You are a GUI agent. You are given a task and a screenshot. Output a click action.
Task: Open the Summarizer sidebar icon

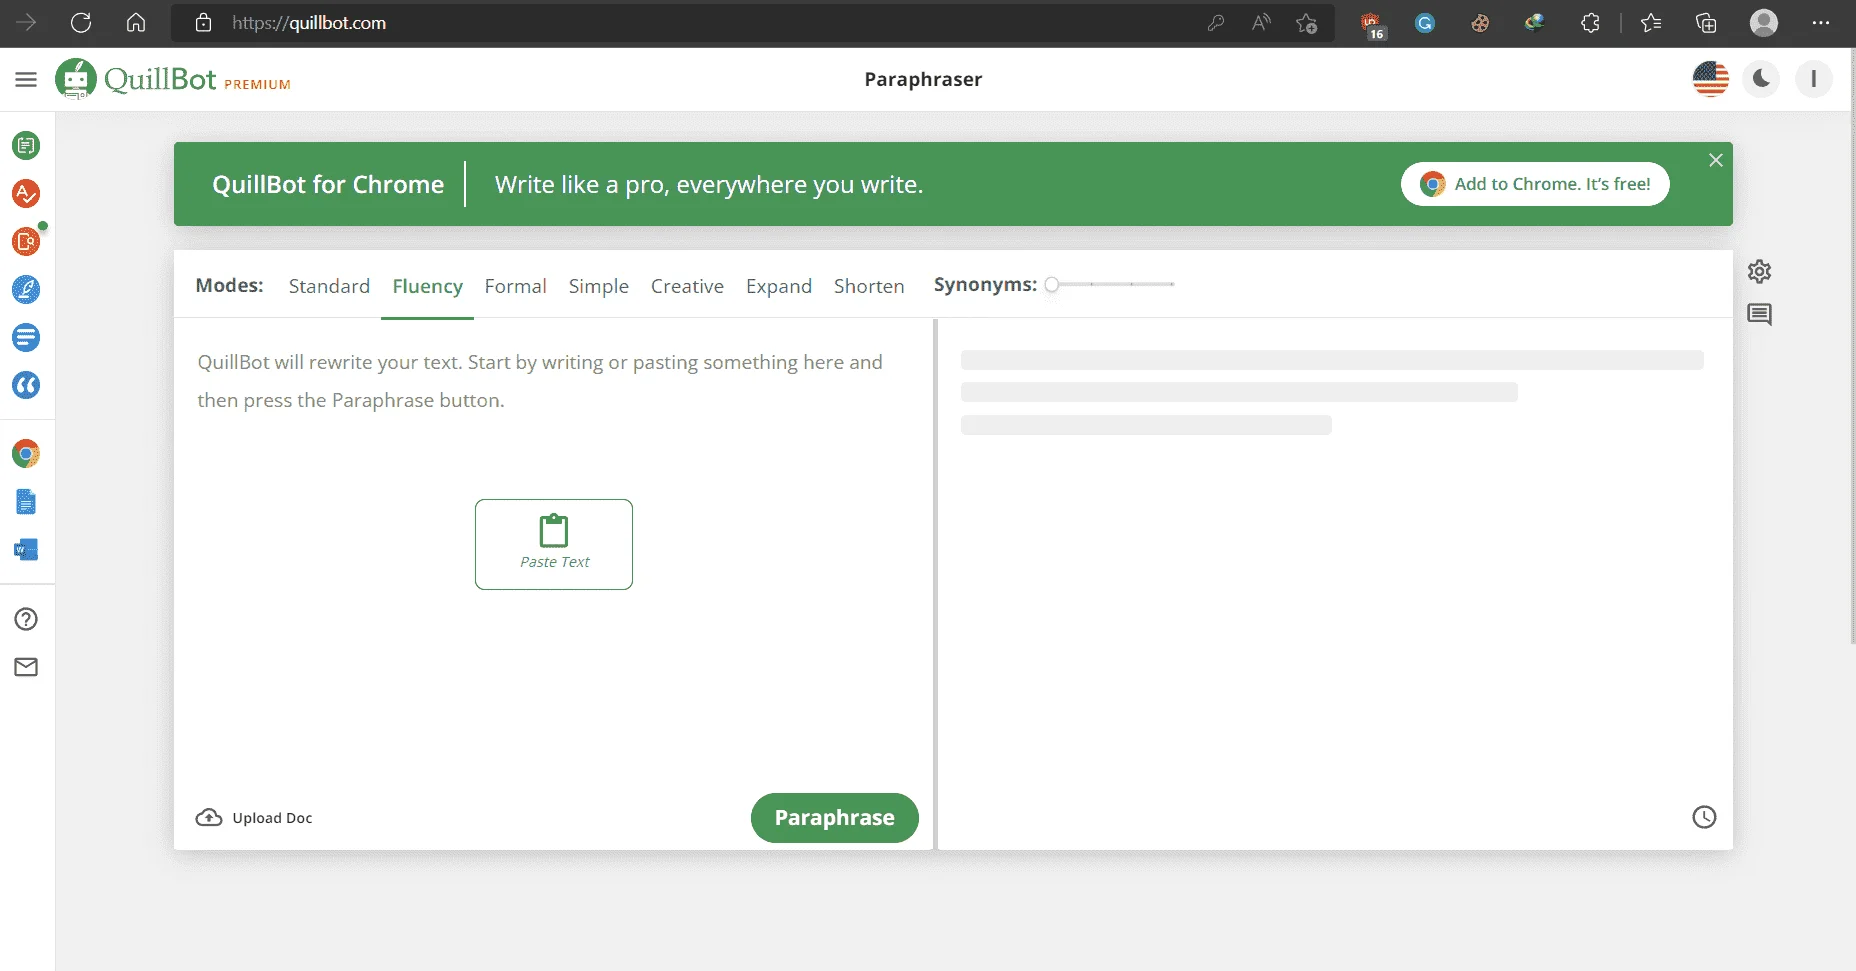tap(26, 338)
